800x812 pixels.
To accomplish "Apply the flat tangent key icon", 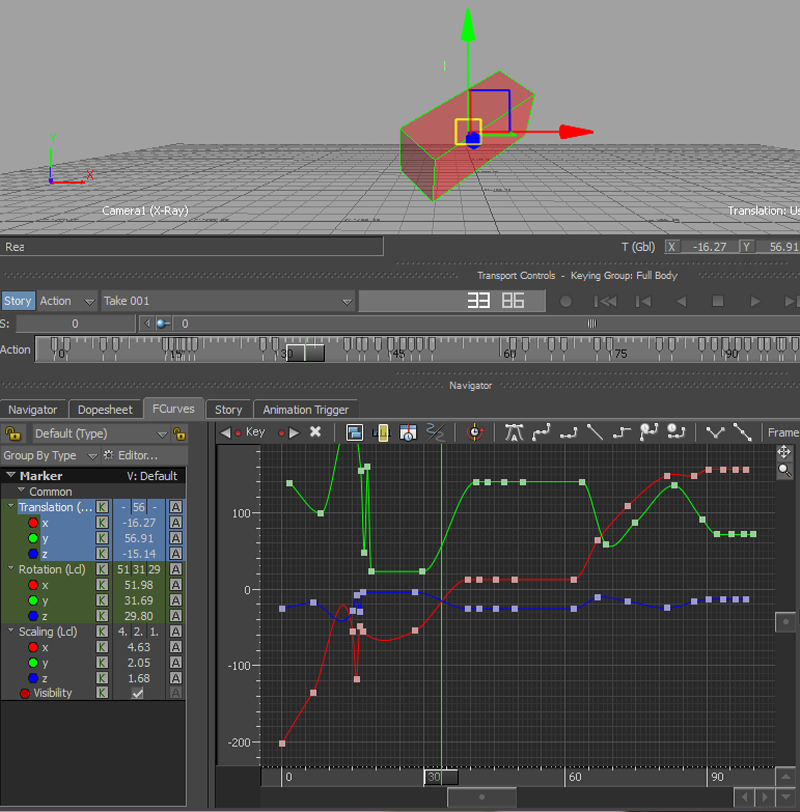I will [x=568, y=432].
